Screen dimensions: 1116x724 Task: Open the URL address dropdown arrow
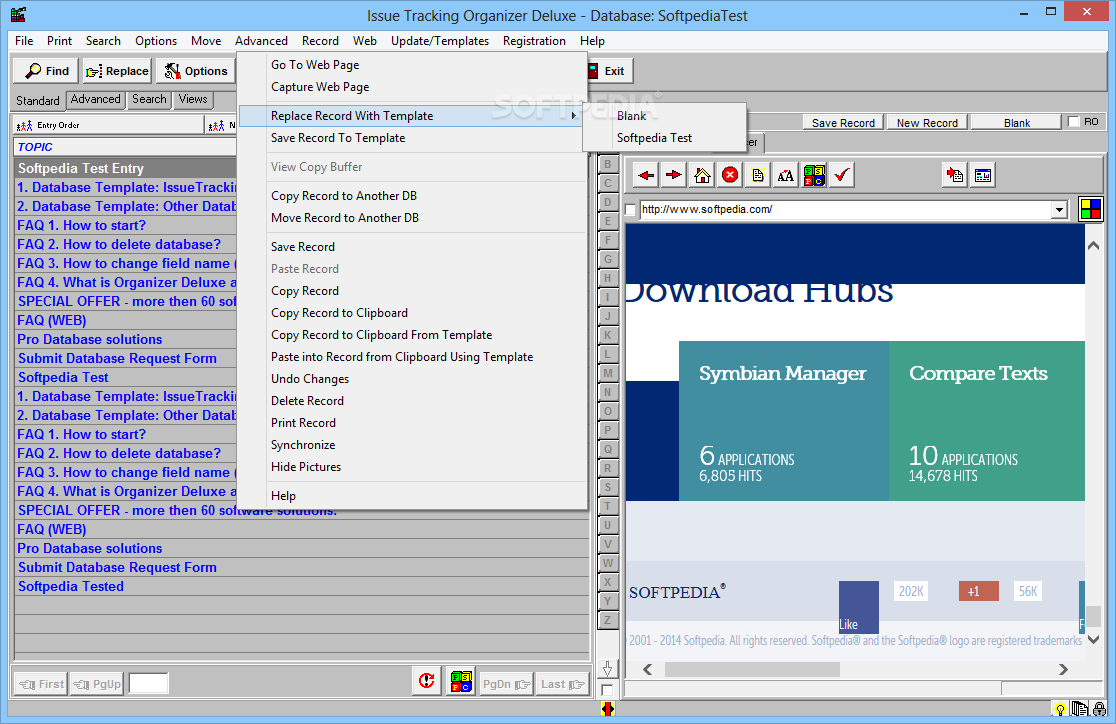point(1060,209)
